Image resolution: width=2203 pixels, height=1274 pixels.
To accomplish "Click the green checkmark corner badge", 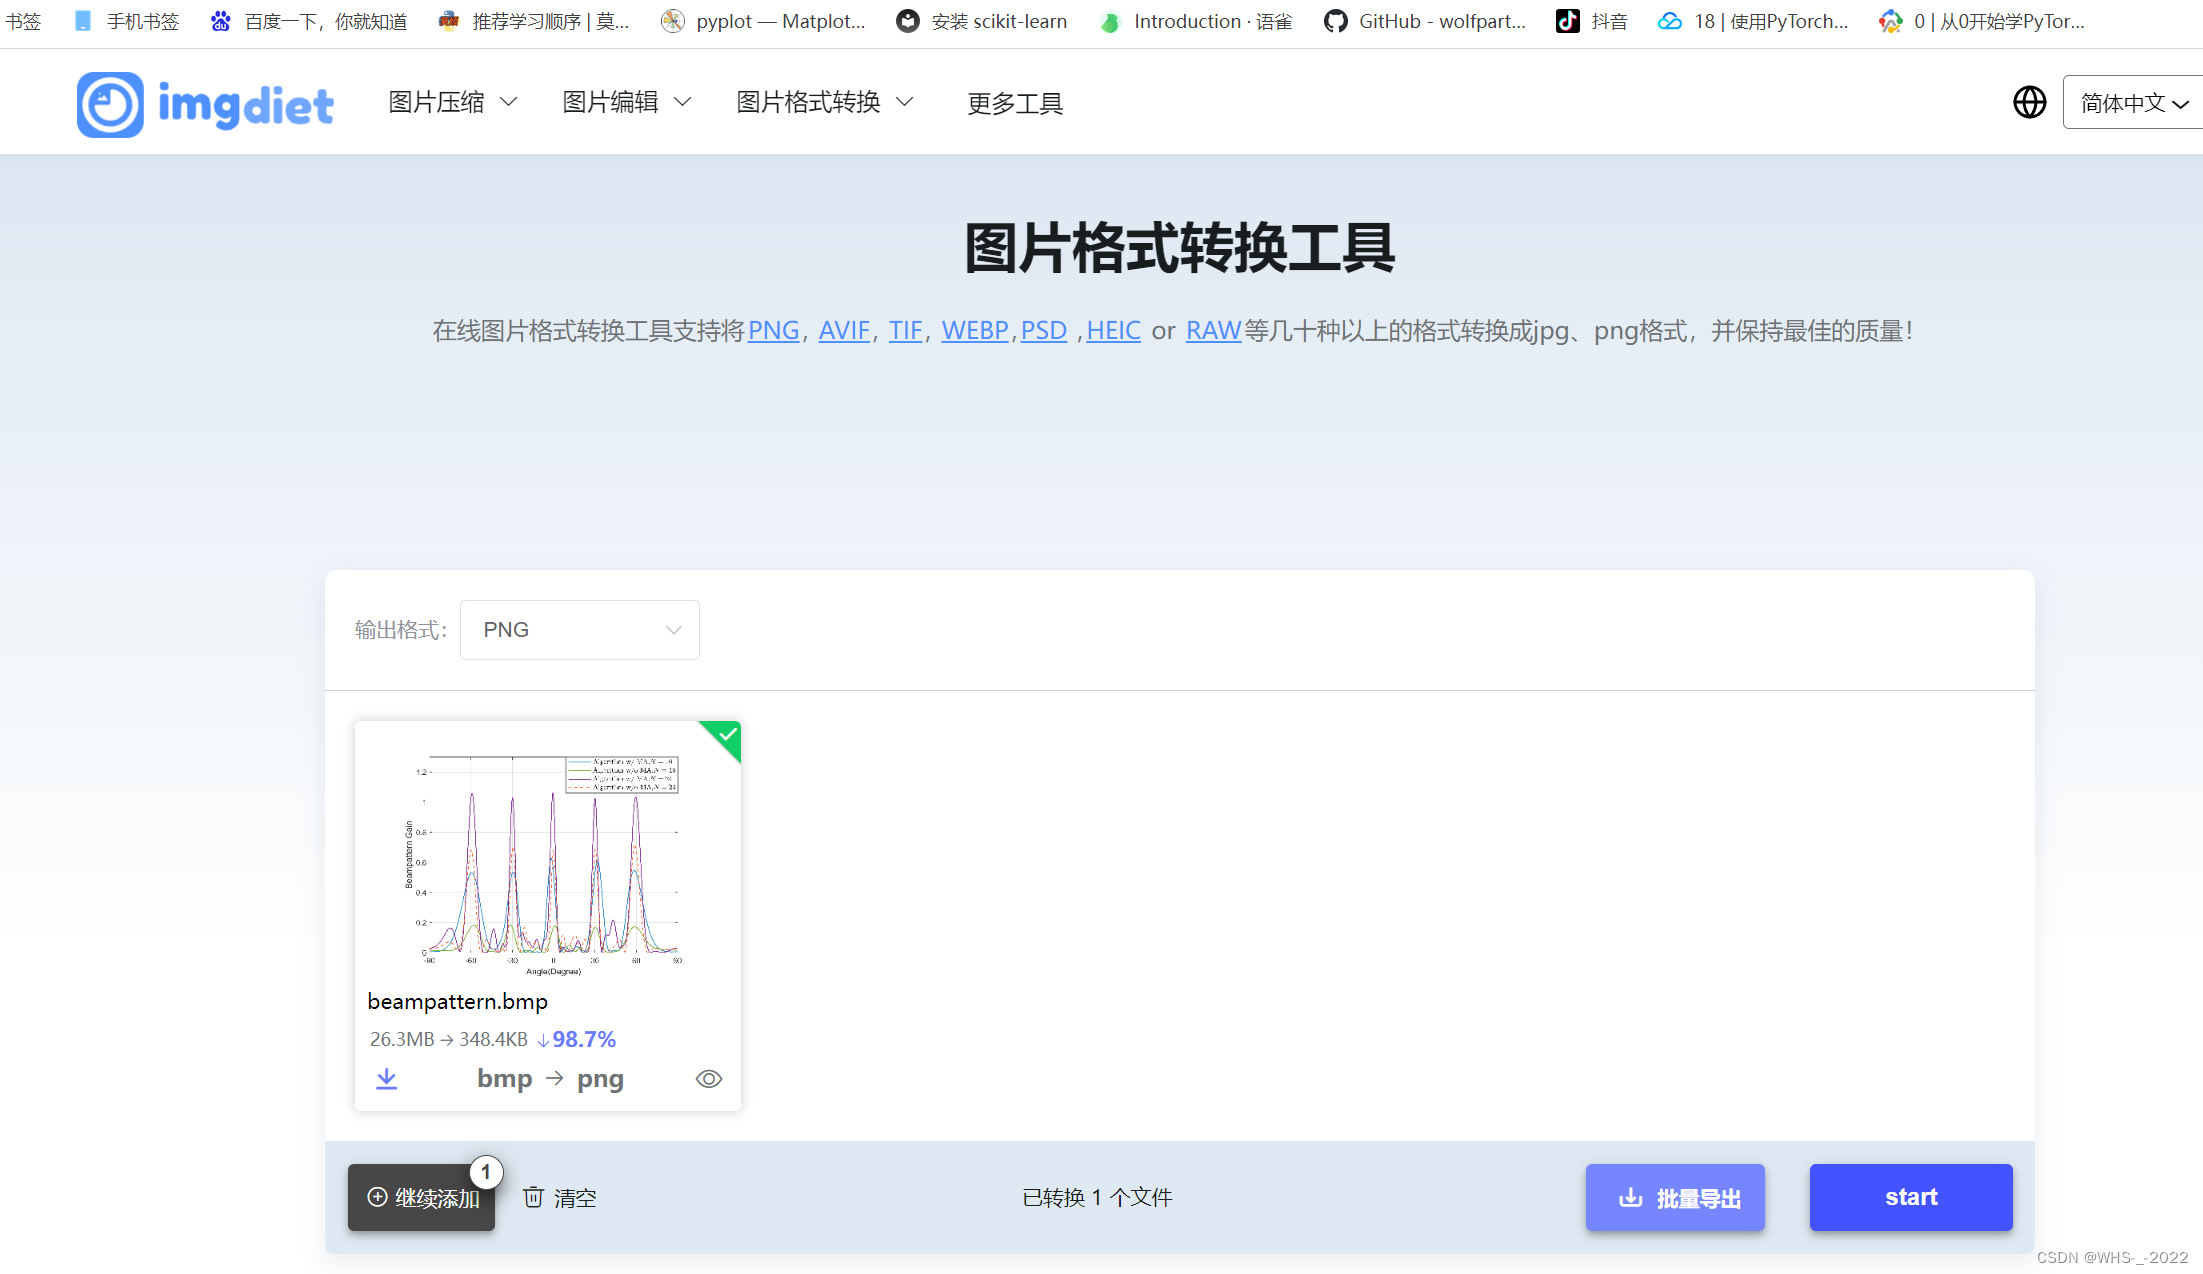I will click(727, 735).
